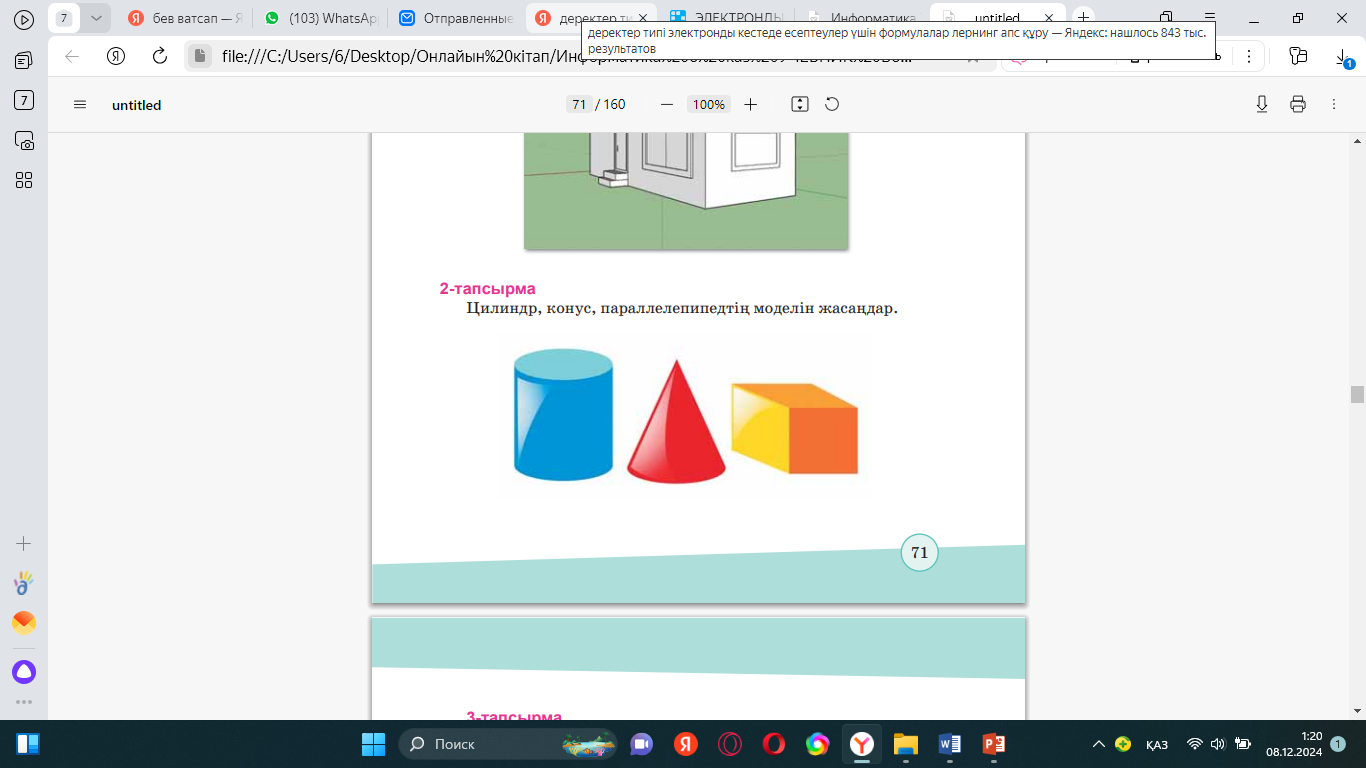Click the Yandex Browser taskbar icon
This screenshot has width=1366, height=768.
(x=861, y=744)
